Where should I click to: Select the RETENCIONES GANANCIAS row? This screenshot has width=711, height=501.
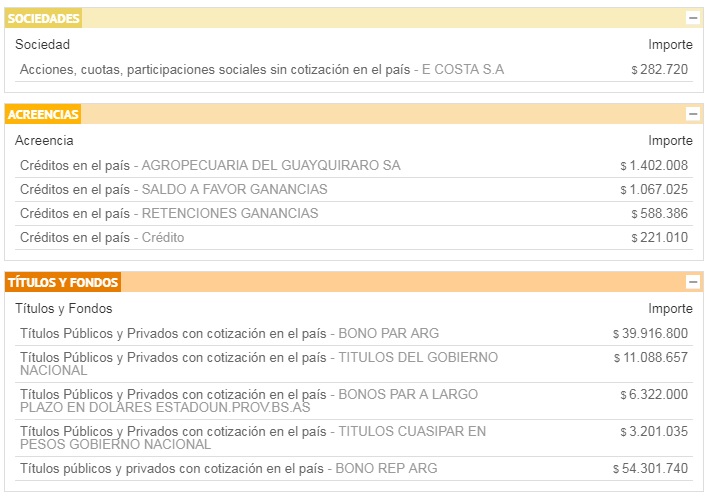(169, 213)
